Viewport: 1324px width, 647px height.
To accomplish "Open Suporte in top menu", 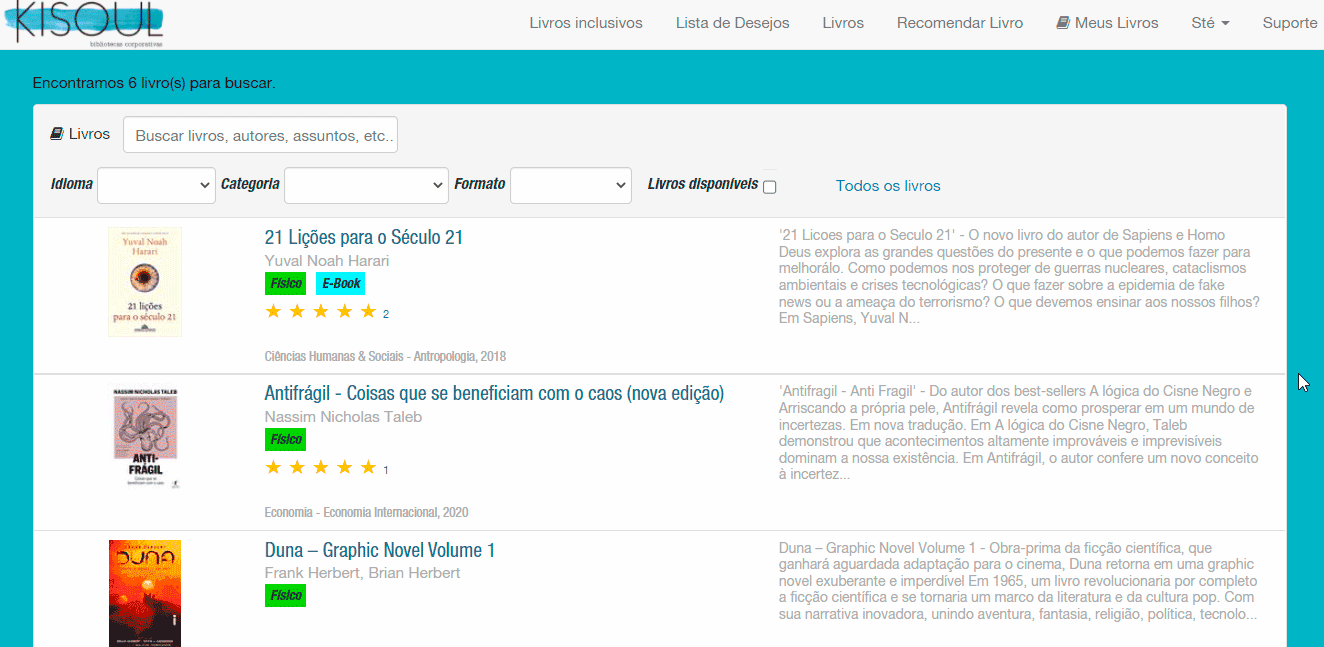I will (1290, 23).
